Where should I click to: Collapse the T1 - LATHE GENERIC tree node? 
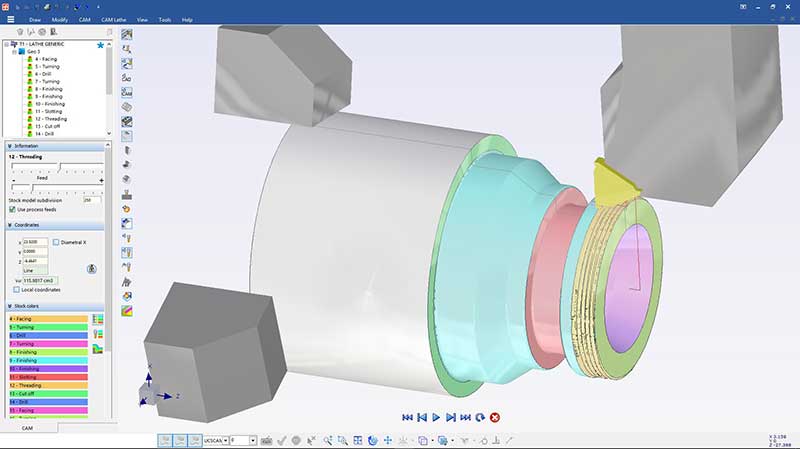pos(6,45)
